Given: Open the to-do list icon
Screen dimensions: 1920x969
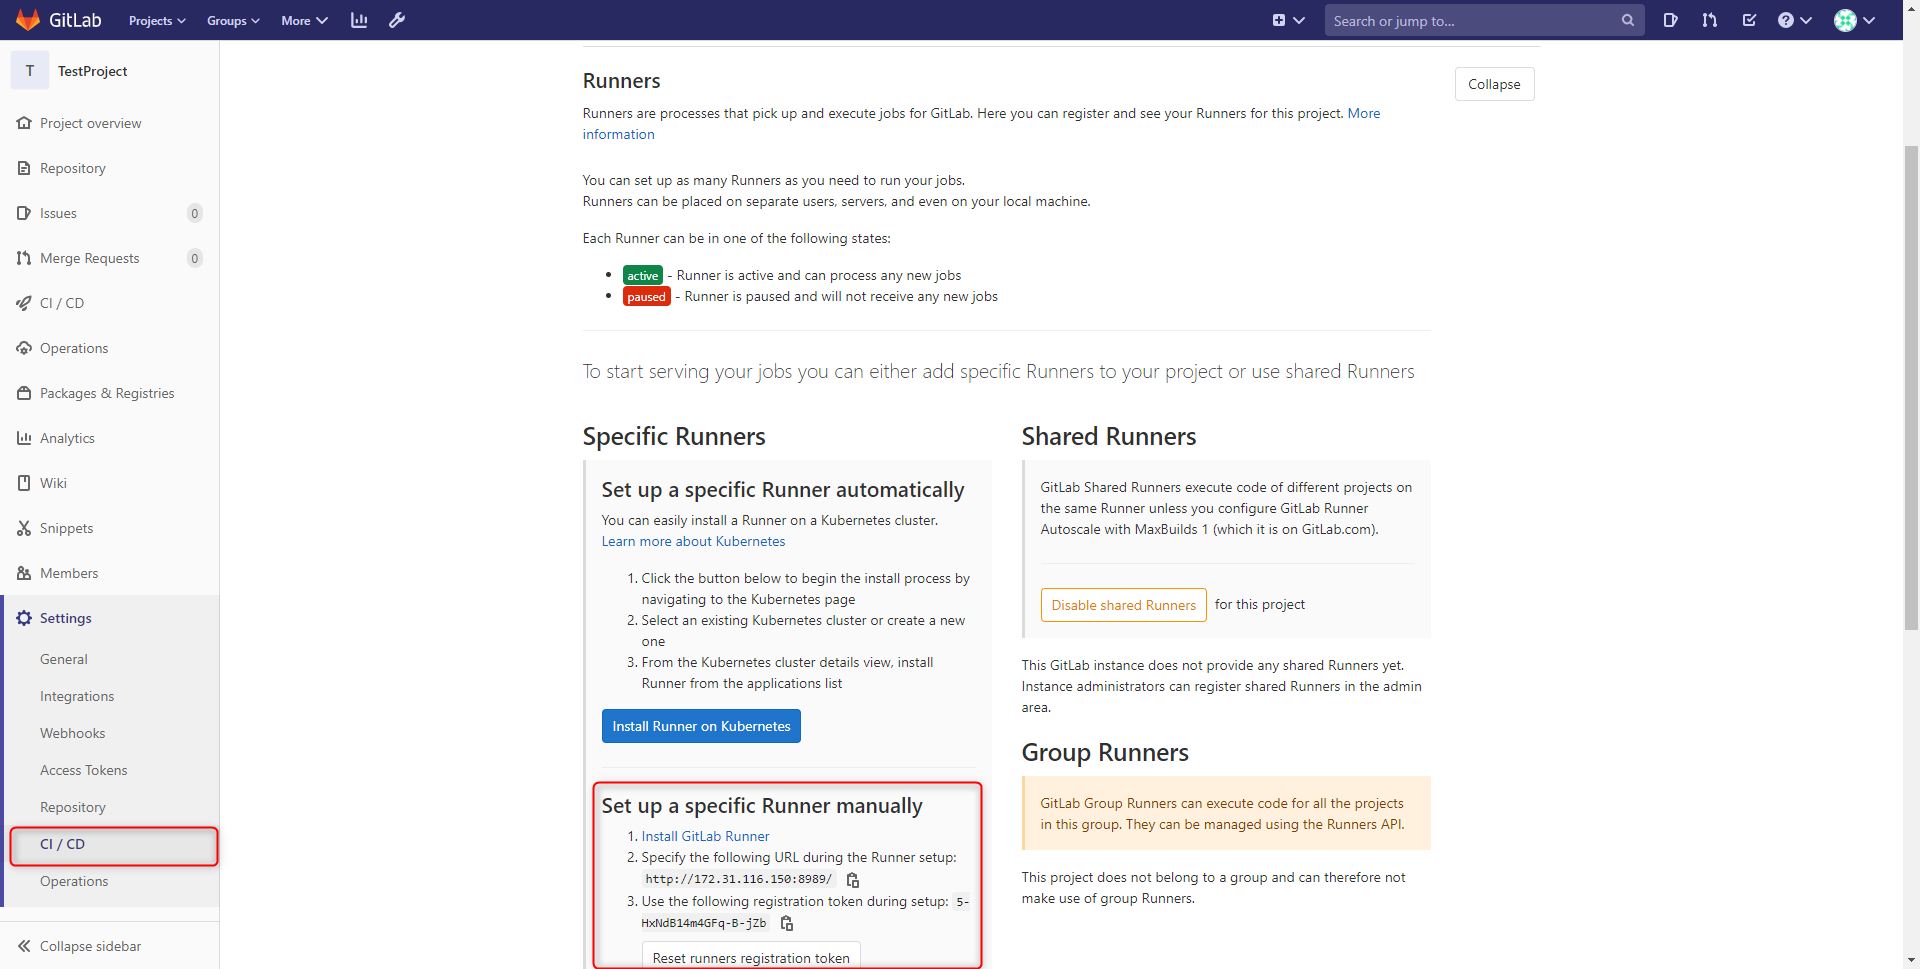Looking at the screenshot, I should pyautogui.click(x=1749, y=20).
